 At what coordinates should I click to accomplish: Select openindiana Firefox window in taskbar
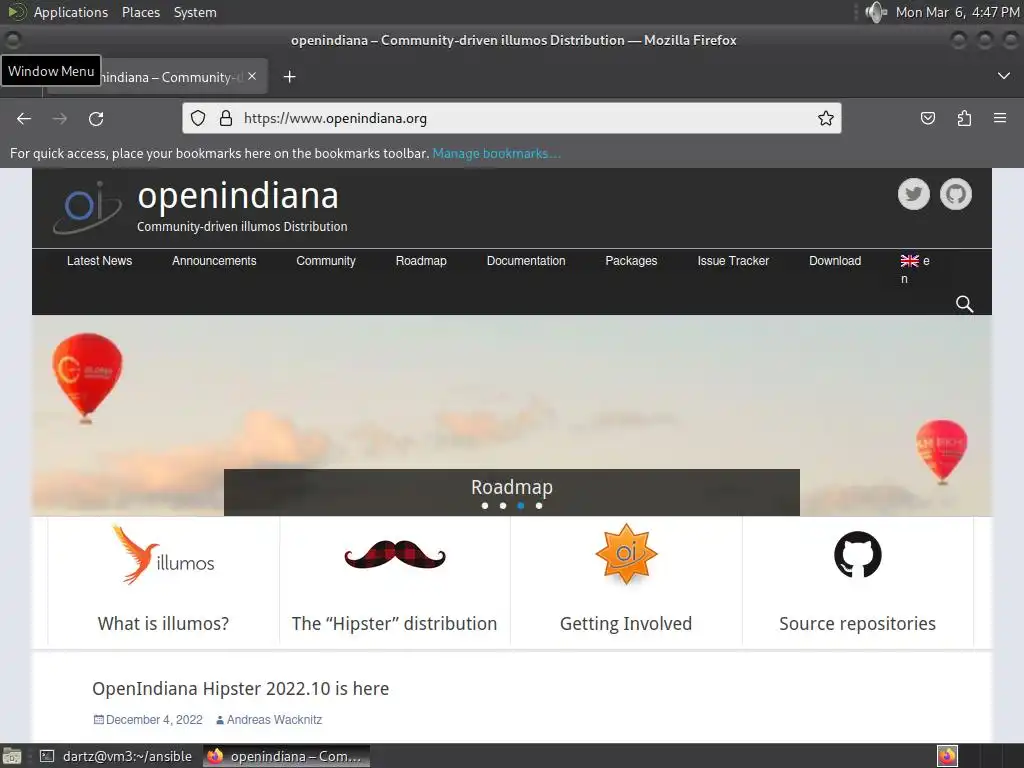click(x=286, y=756)
